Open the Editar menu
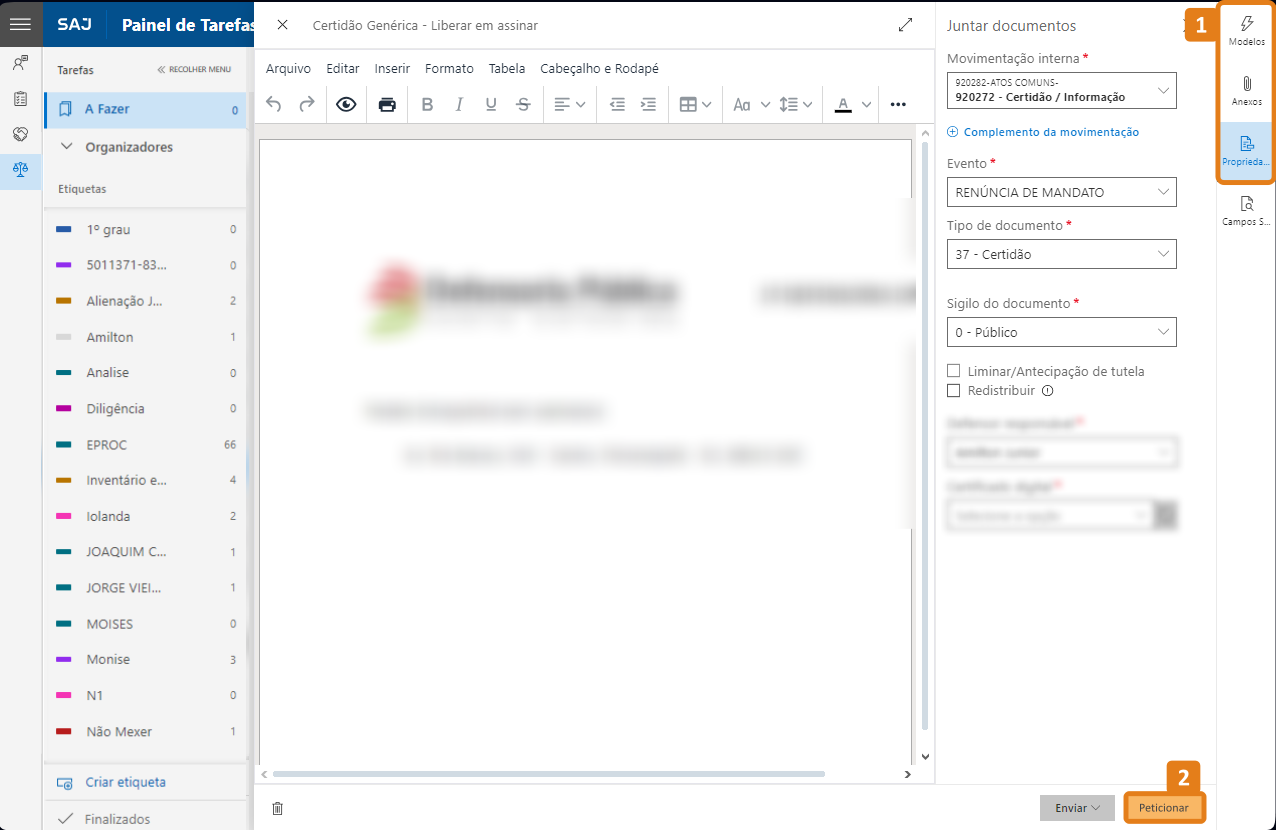 343,69
